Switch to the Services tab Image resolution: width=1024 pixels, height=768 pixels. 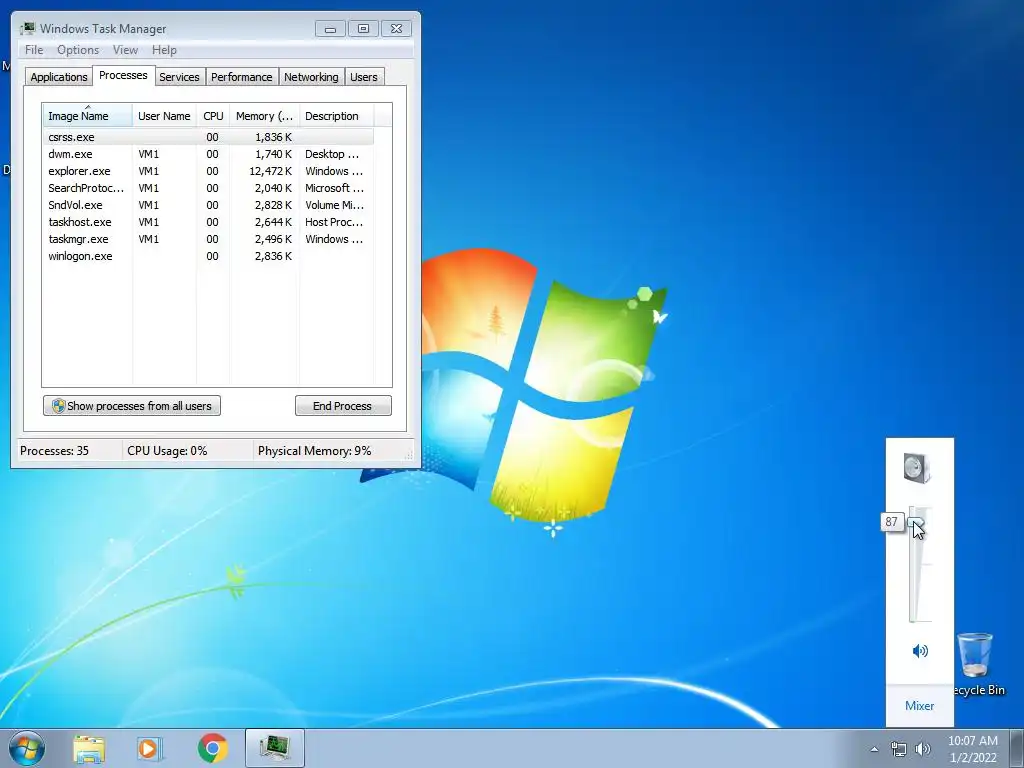[180, 76]
